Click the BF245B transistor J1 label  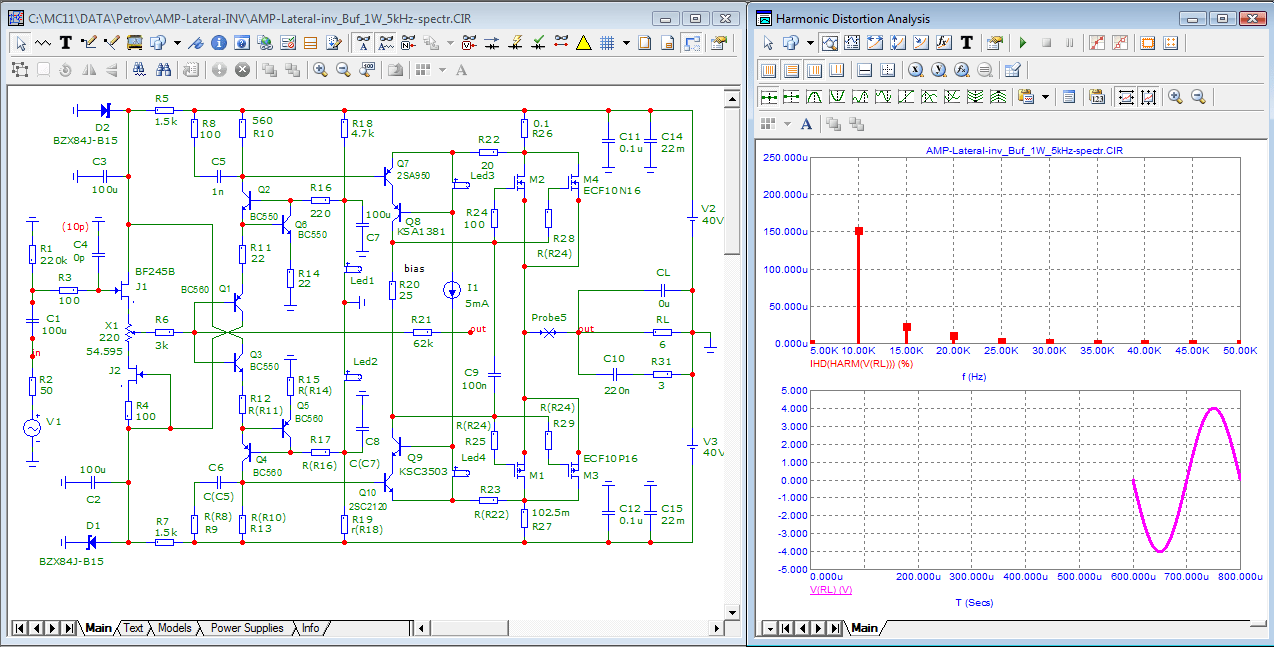(x=154, y=270)
